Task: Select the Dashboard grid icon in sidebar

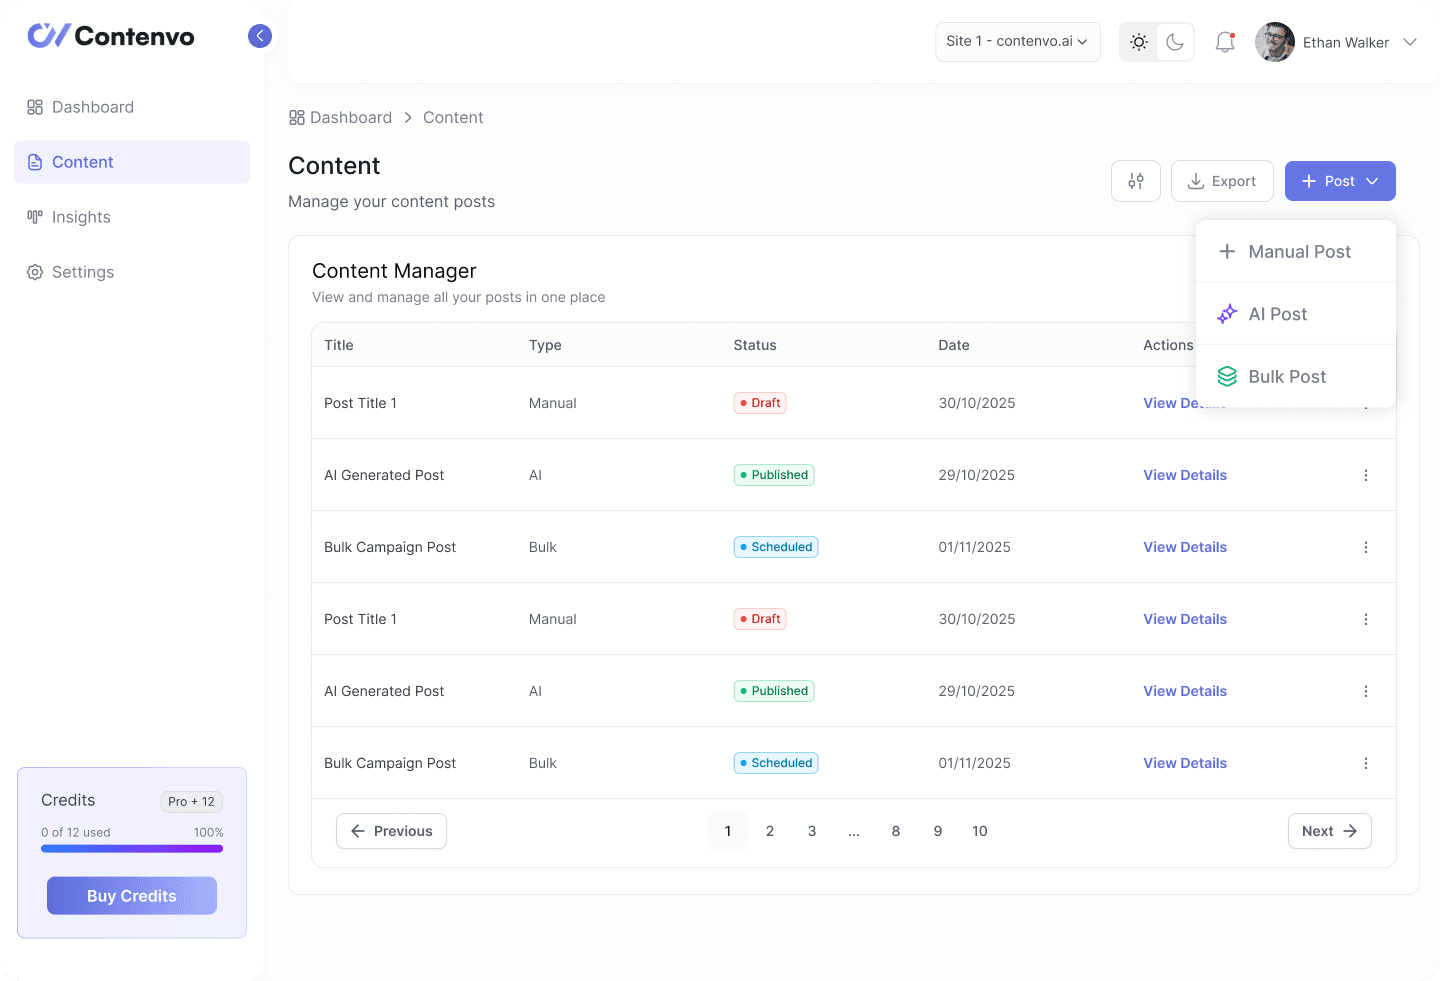Action: [34, 106]
